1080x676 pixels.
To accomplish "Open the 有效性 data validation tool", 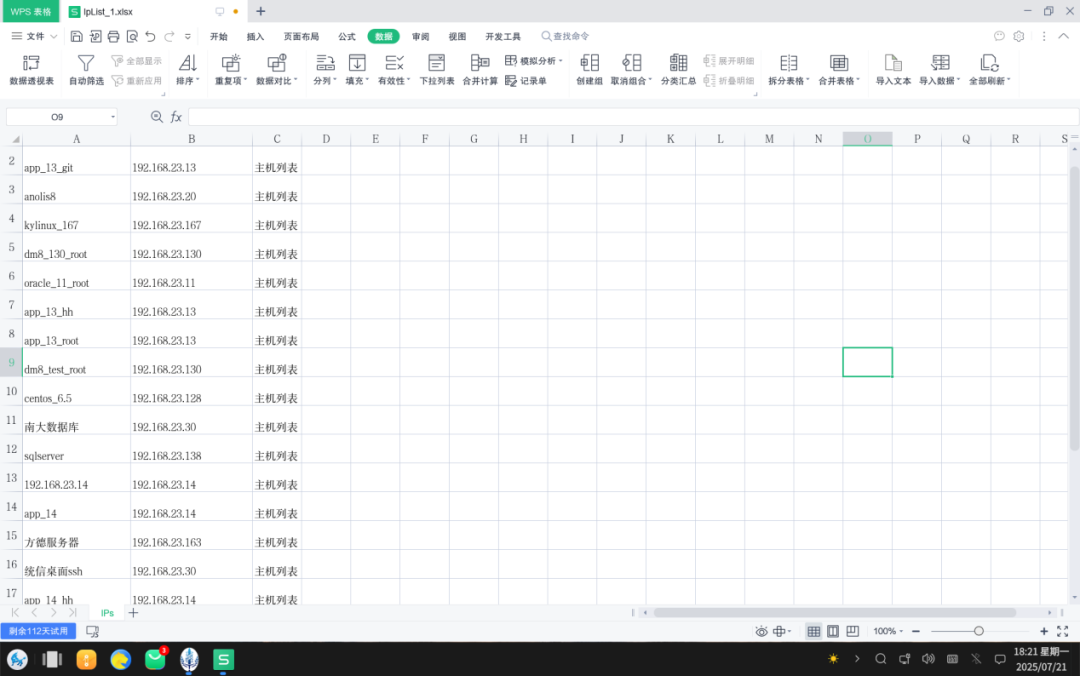I will click(x=394, y=70).
